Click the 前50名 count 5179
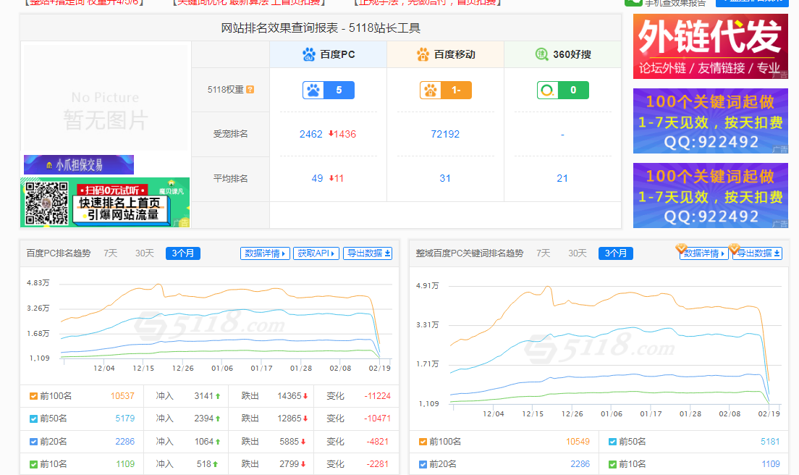The width and height of the screenshot is (799, 475). coord(125,418)
